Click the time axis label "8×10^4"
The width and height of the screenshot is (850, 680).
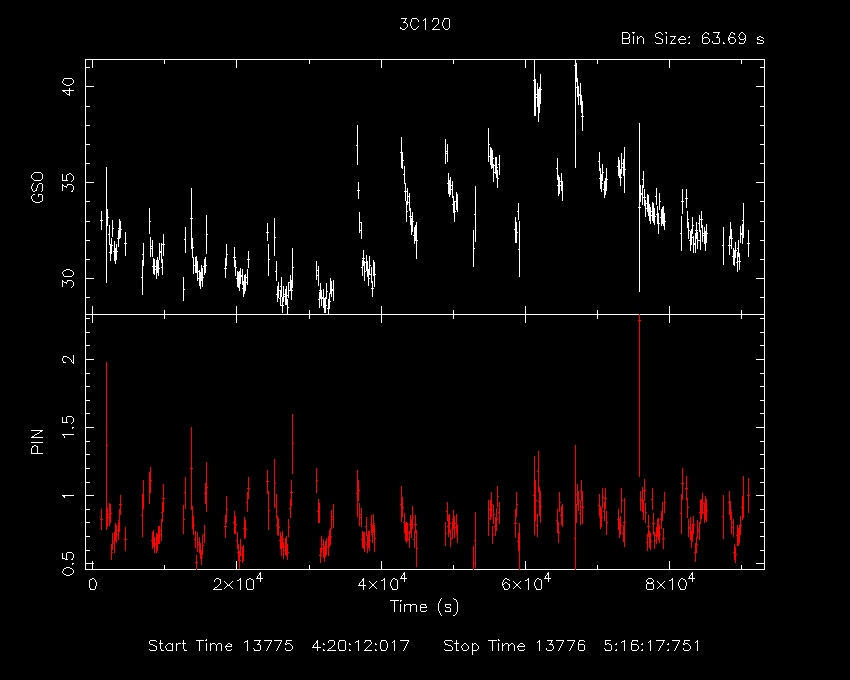(670, 583)
